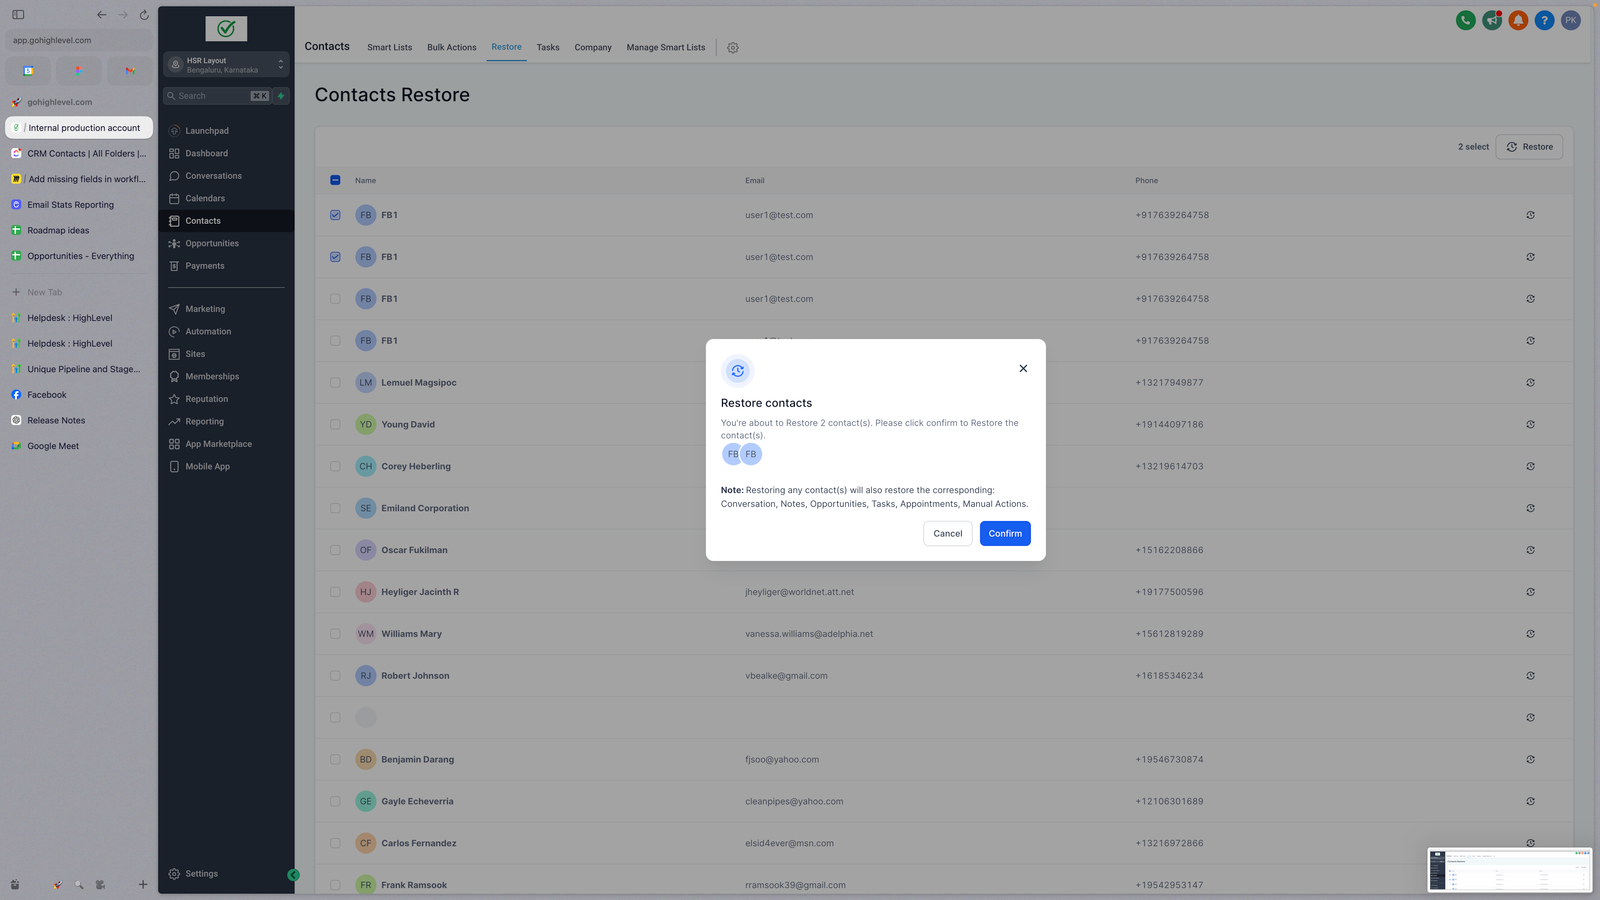Image resolution: width=1600 pixels, height=900 pixels.
Task: Open the PK user profile menu
Action: point(1571,20)
